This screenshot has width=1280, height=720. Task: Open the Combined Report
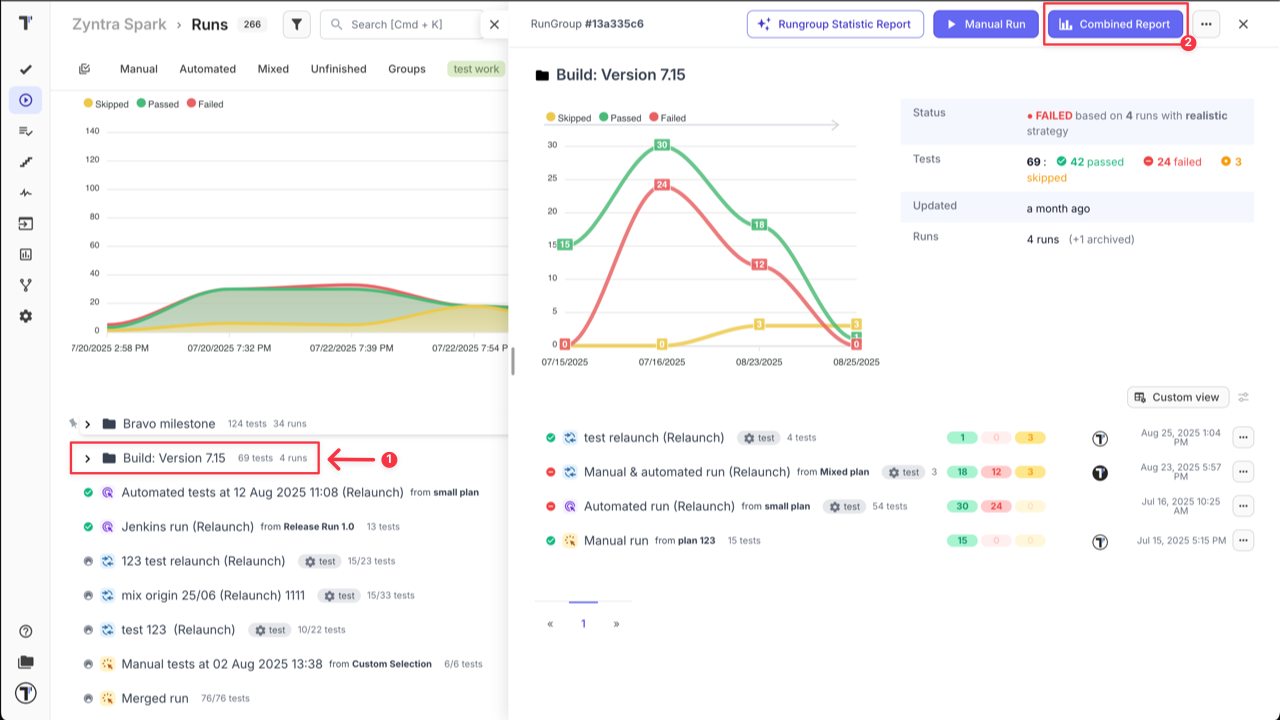(1114, 24)
